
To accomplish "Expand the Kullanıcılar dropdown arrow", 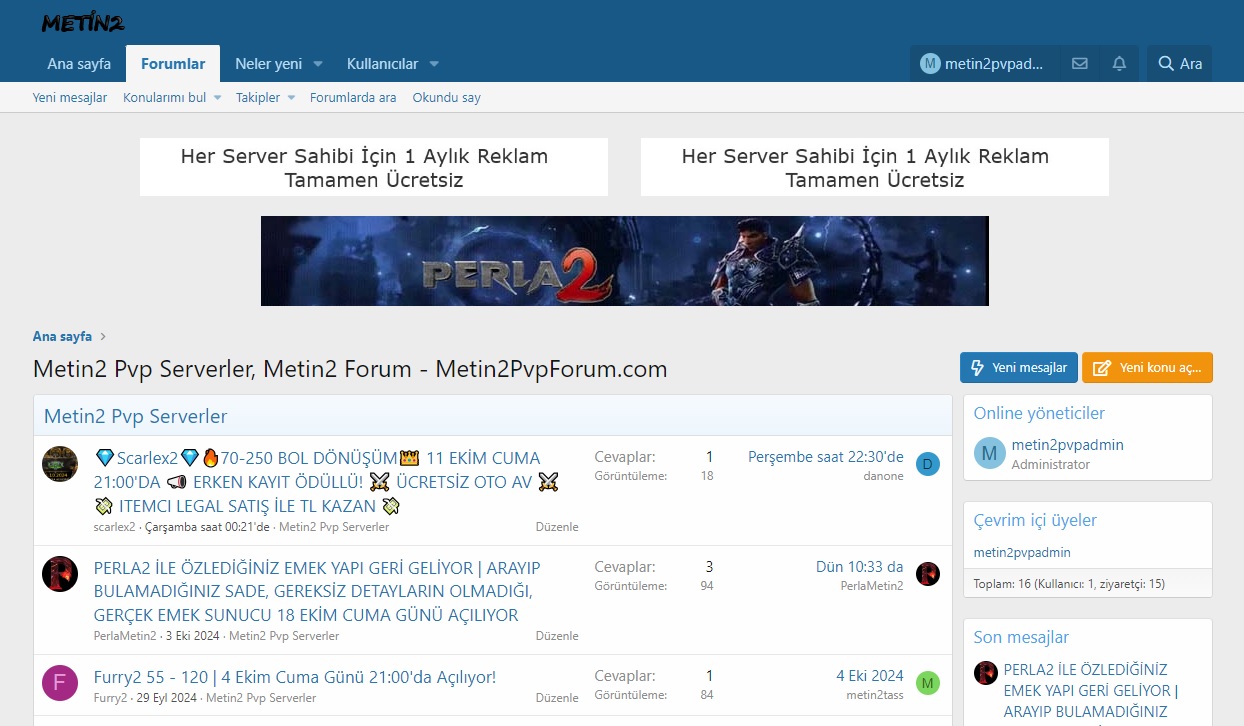I will 434,64.
